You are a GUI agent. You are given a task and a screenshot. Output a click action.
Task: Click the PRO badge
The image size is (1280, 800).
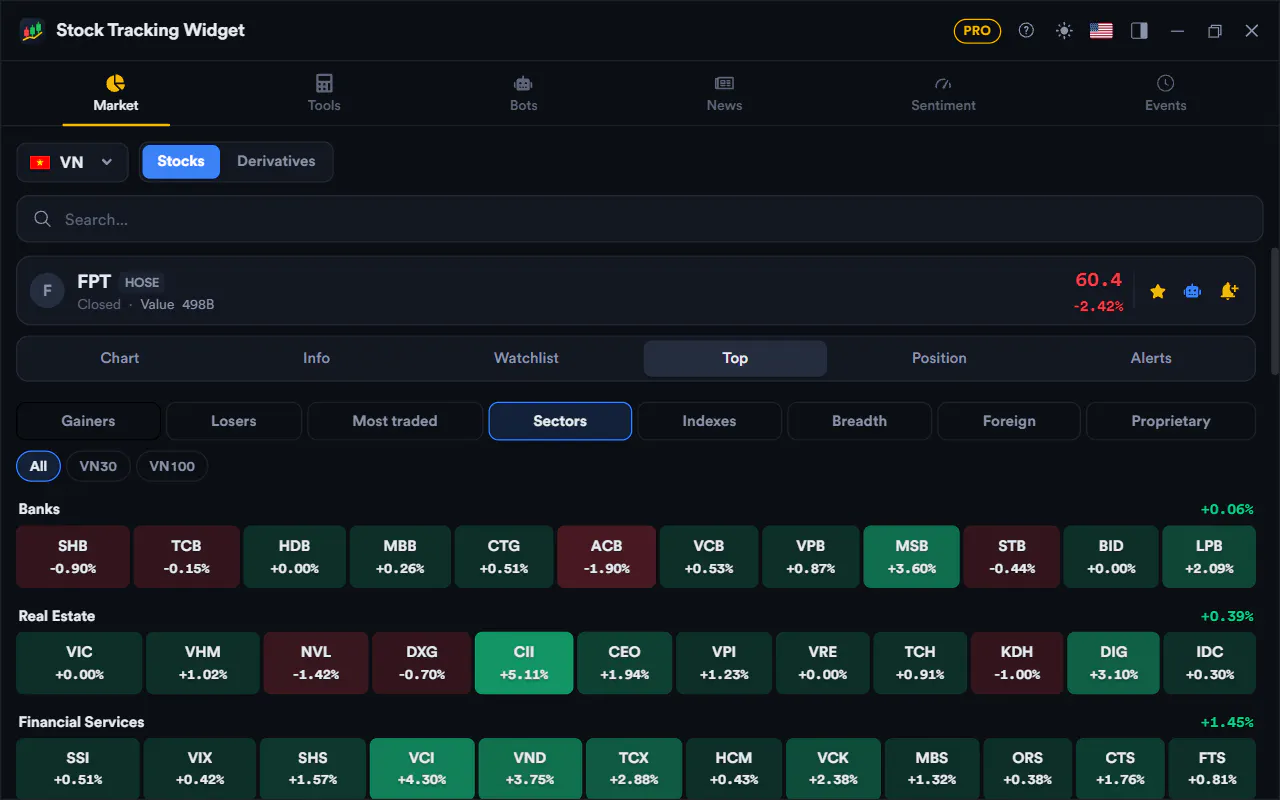pyautogui.click(x=977, y=30)
